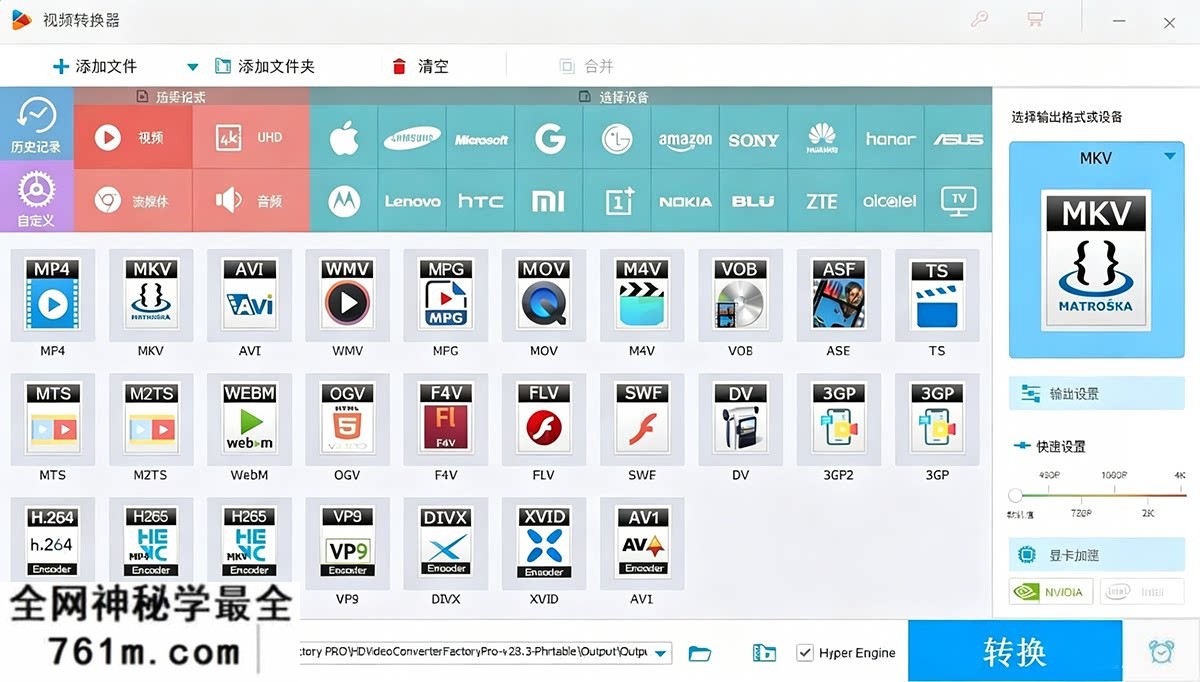Open the Sony device category
Screen dimensions: 1200x682
click(x=754, y=139)
